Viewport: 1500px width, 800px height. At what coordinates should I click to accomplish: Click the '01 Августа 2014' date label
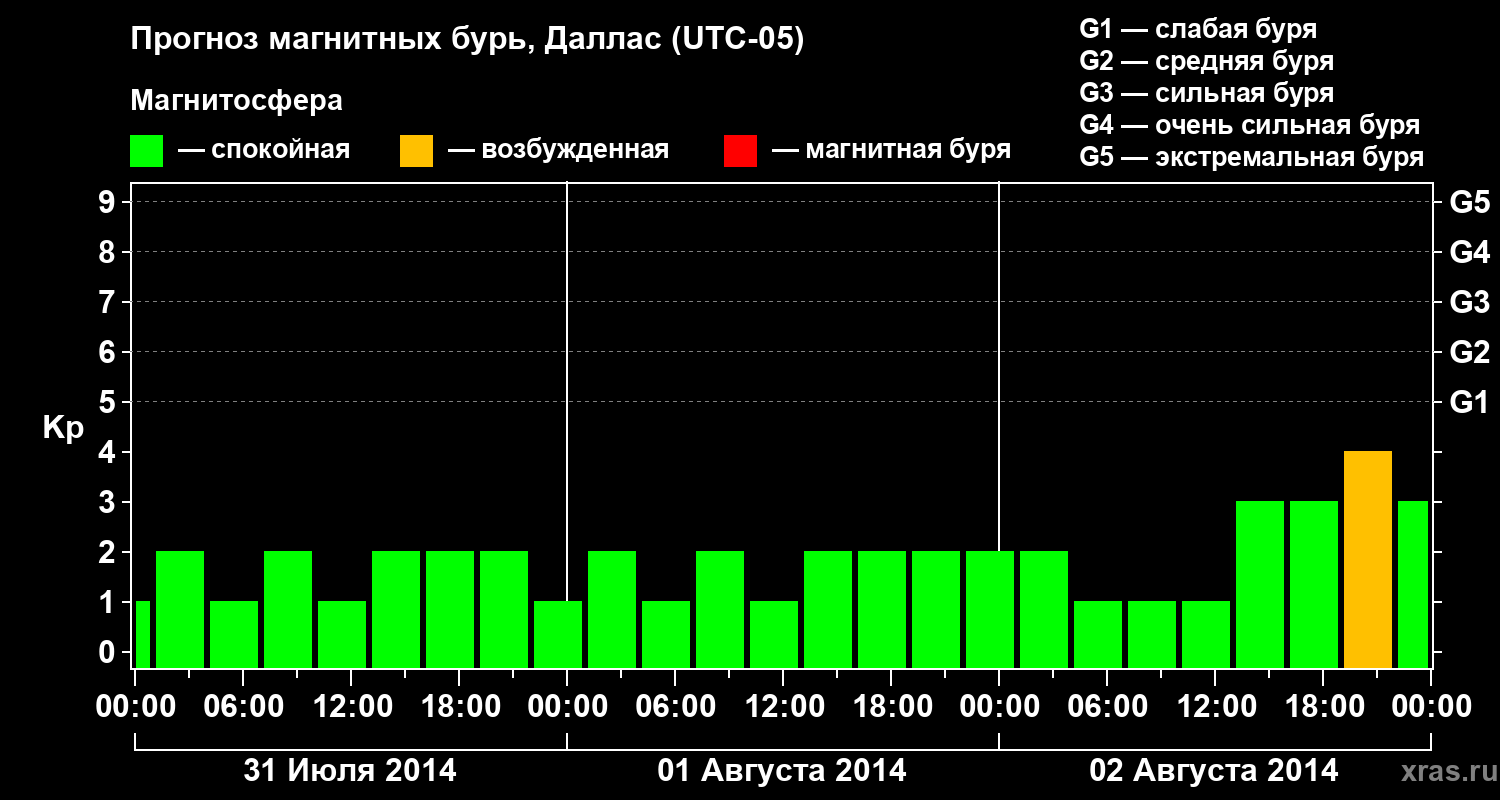click(x=782, y=770)
